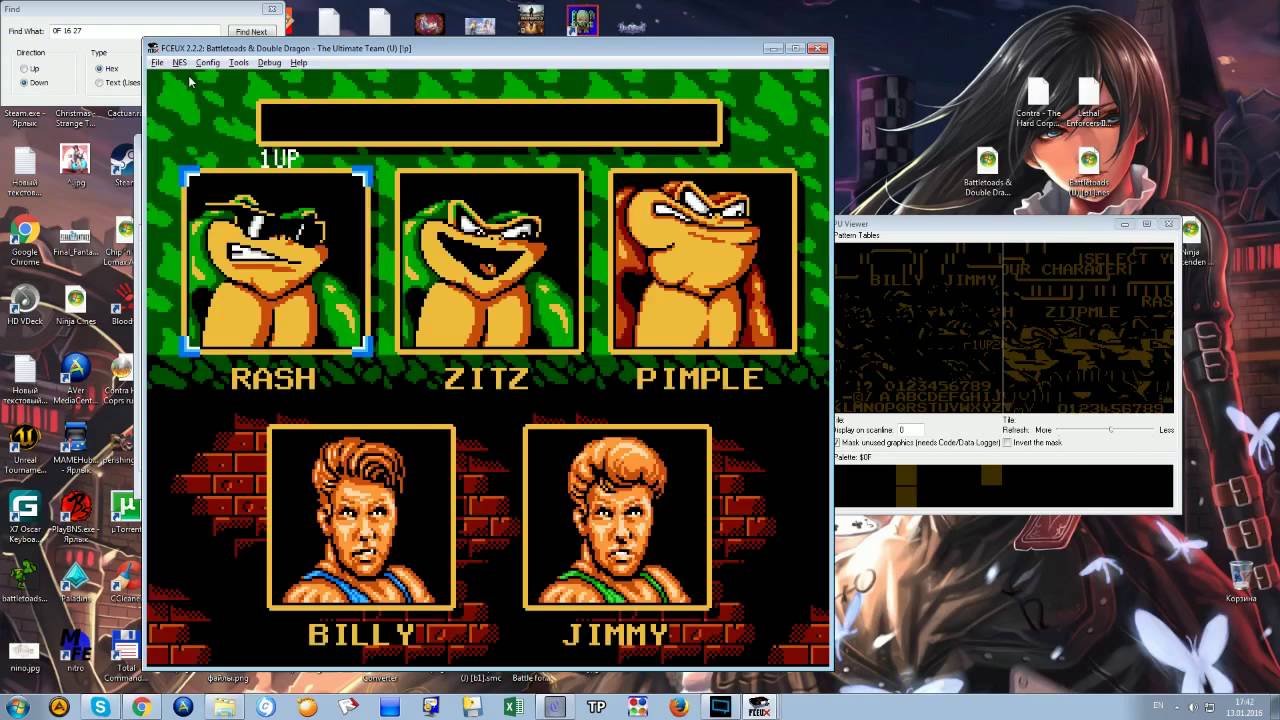Image resolution: width=1280 pixels, height=720 pixels.
Task: Open Windows Explorer folder in taskbar
Action: (x=224, y=707)
